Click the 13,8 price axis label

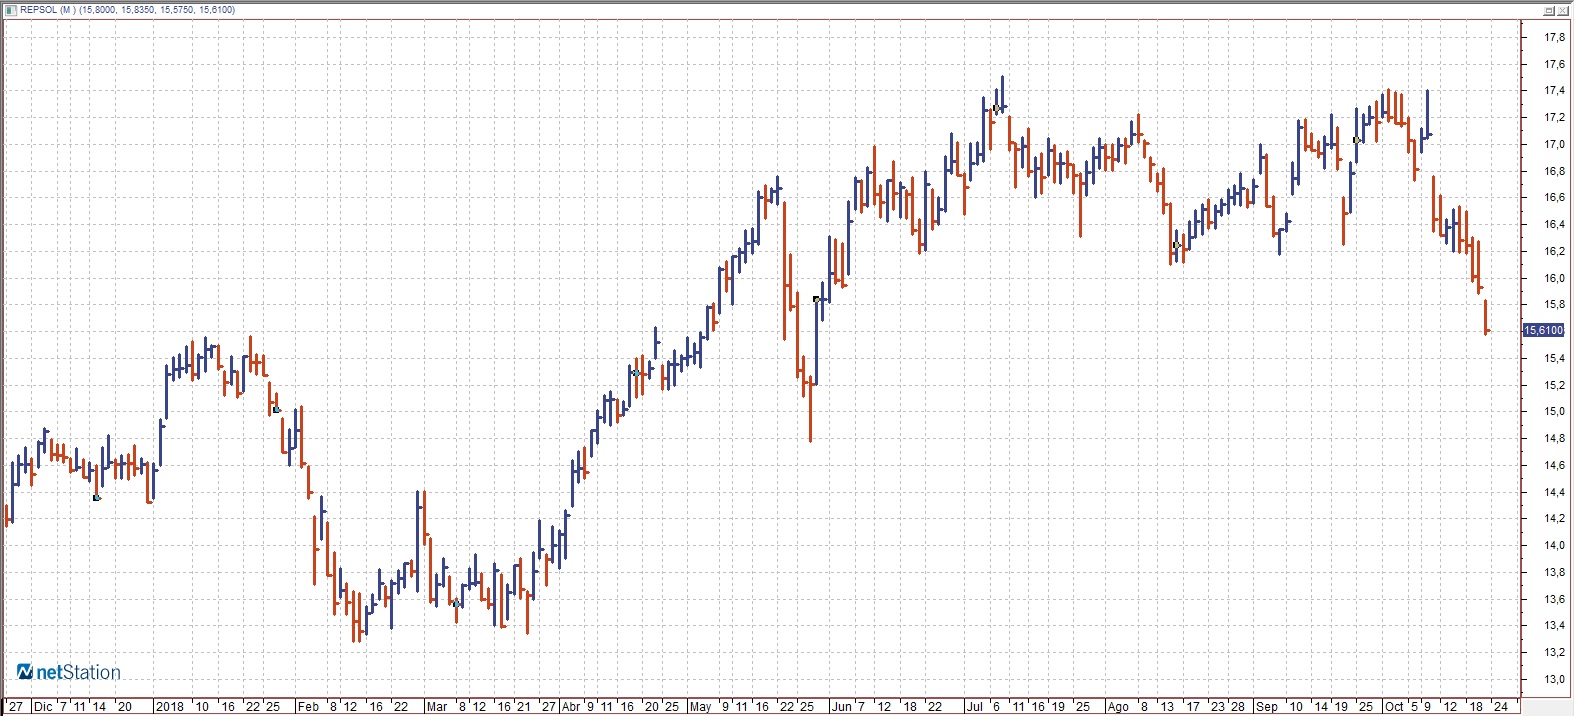pyautogui.click(x=1555, y=572)
